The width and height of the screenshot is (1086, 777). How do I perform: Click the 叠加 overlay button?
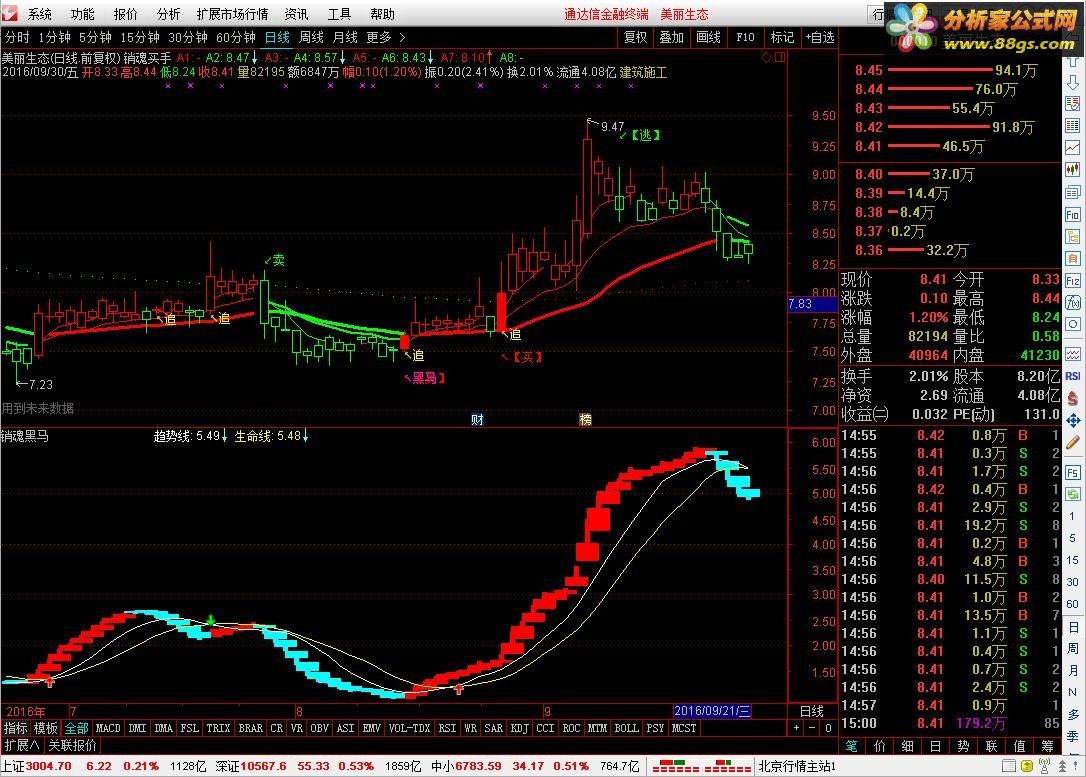point(671,37)
